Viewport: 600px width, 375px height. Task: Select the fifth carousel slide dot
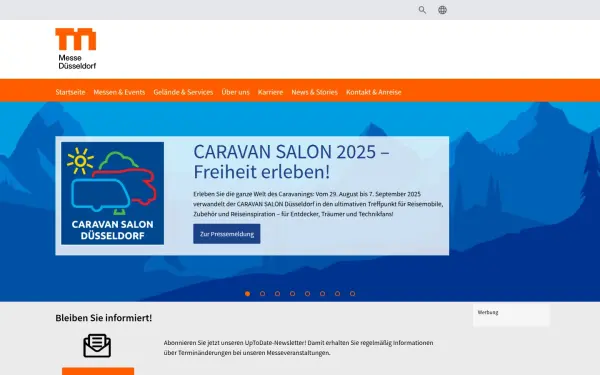point(307,294)
